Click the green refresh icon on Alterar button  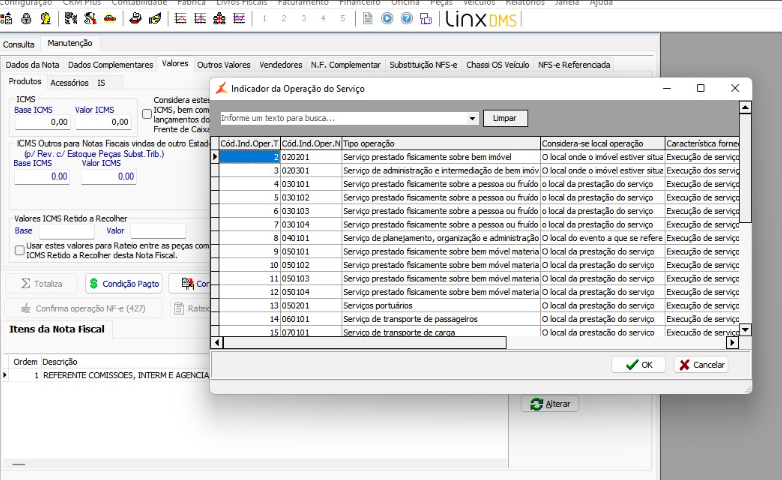(536, 404)
